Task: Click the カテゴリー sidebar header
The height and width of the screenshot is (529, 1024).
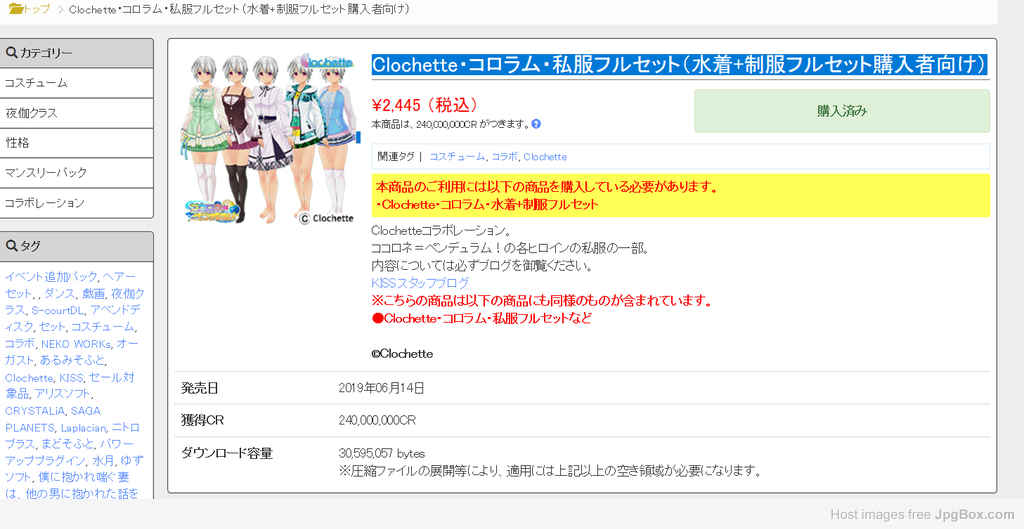Action: (x=76, y=53)
